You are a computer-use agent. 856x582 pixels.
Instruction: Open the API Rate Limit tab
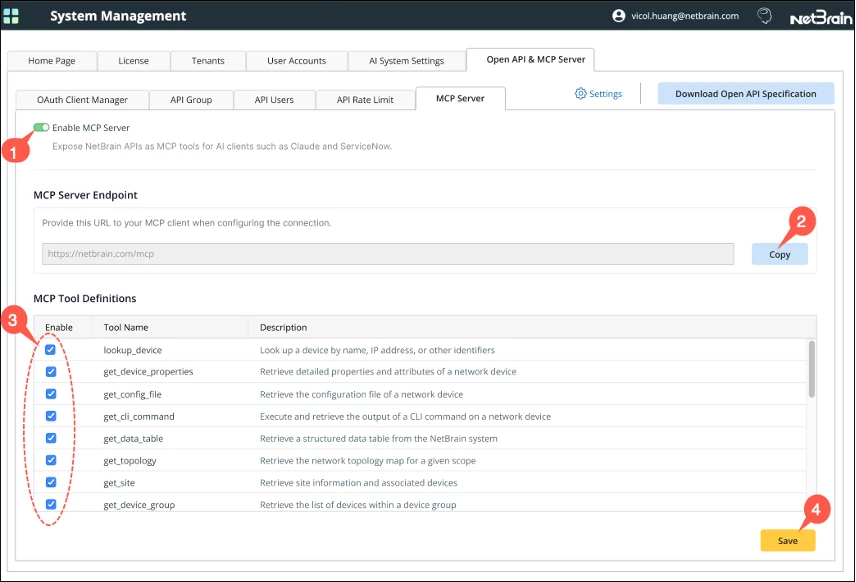[365, 100]
